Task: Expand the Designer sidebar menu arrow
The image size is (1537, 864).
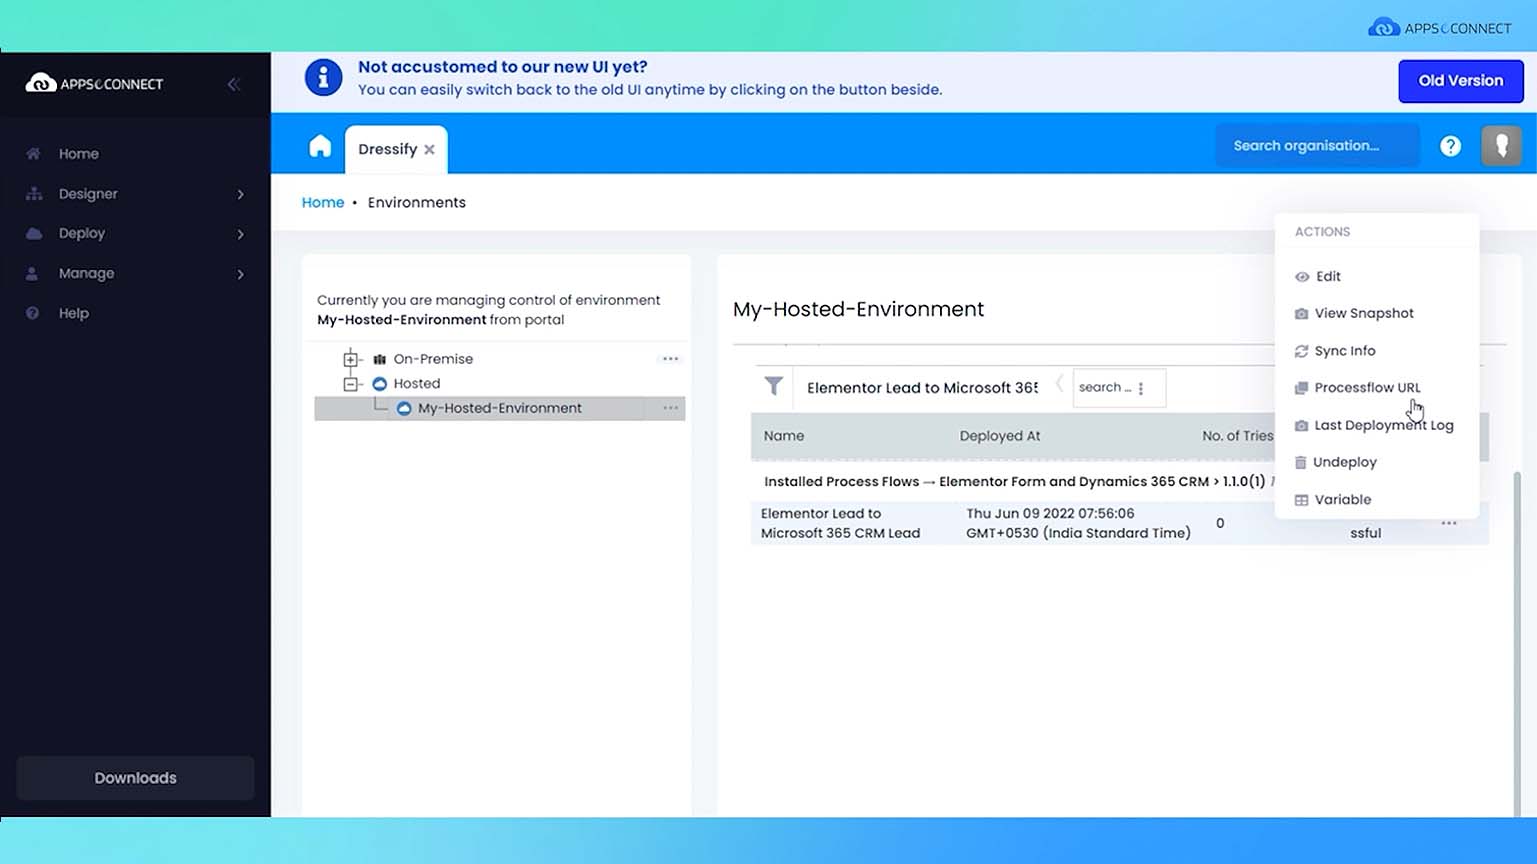Action: (x=240, y=194)
